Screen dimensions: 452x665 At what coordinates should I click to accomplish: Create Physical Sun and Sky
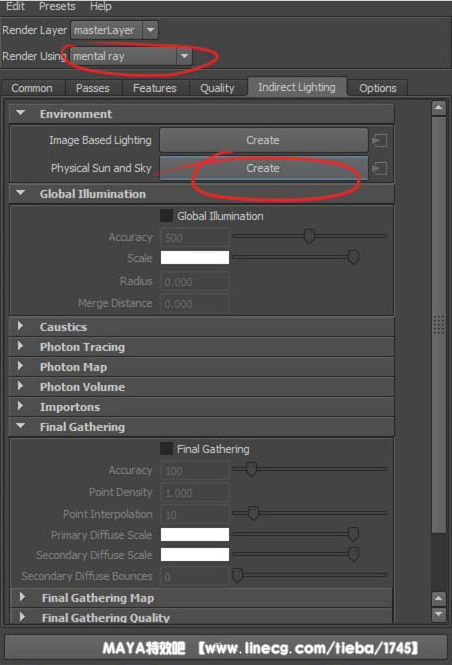coord(263,168)
